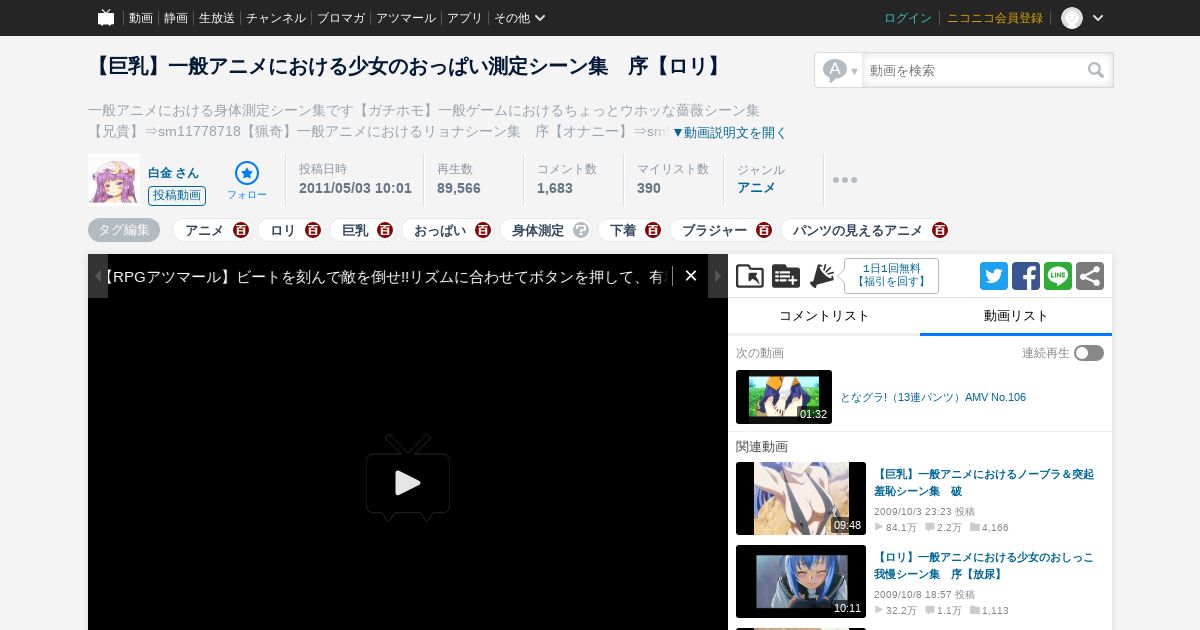Close the RPGアツマール banner

690,276
